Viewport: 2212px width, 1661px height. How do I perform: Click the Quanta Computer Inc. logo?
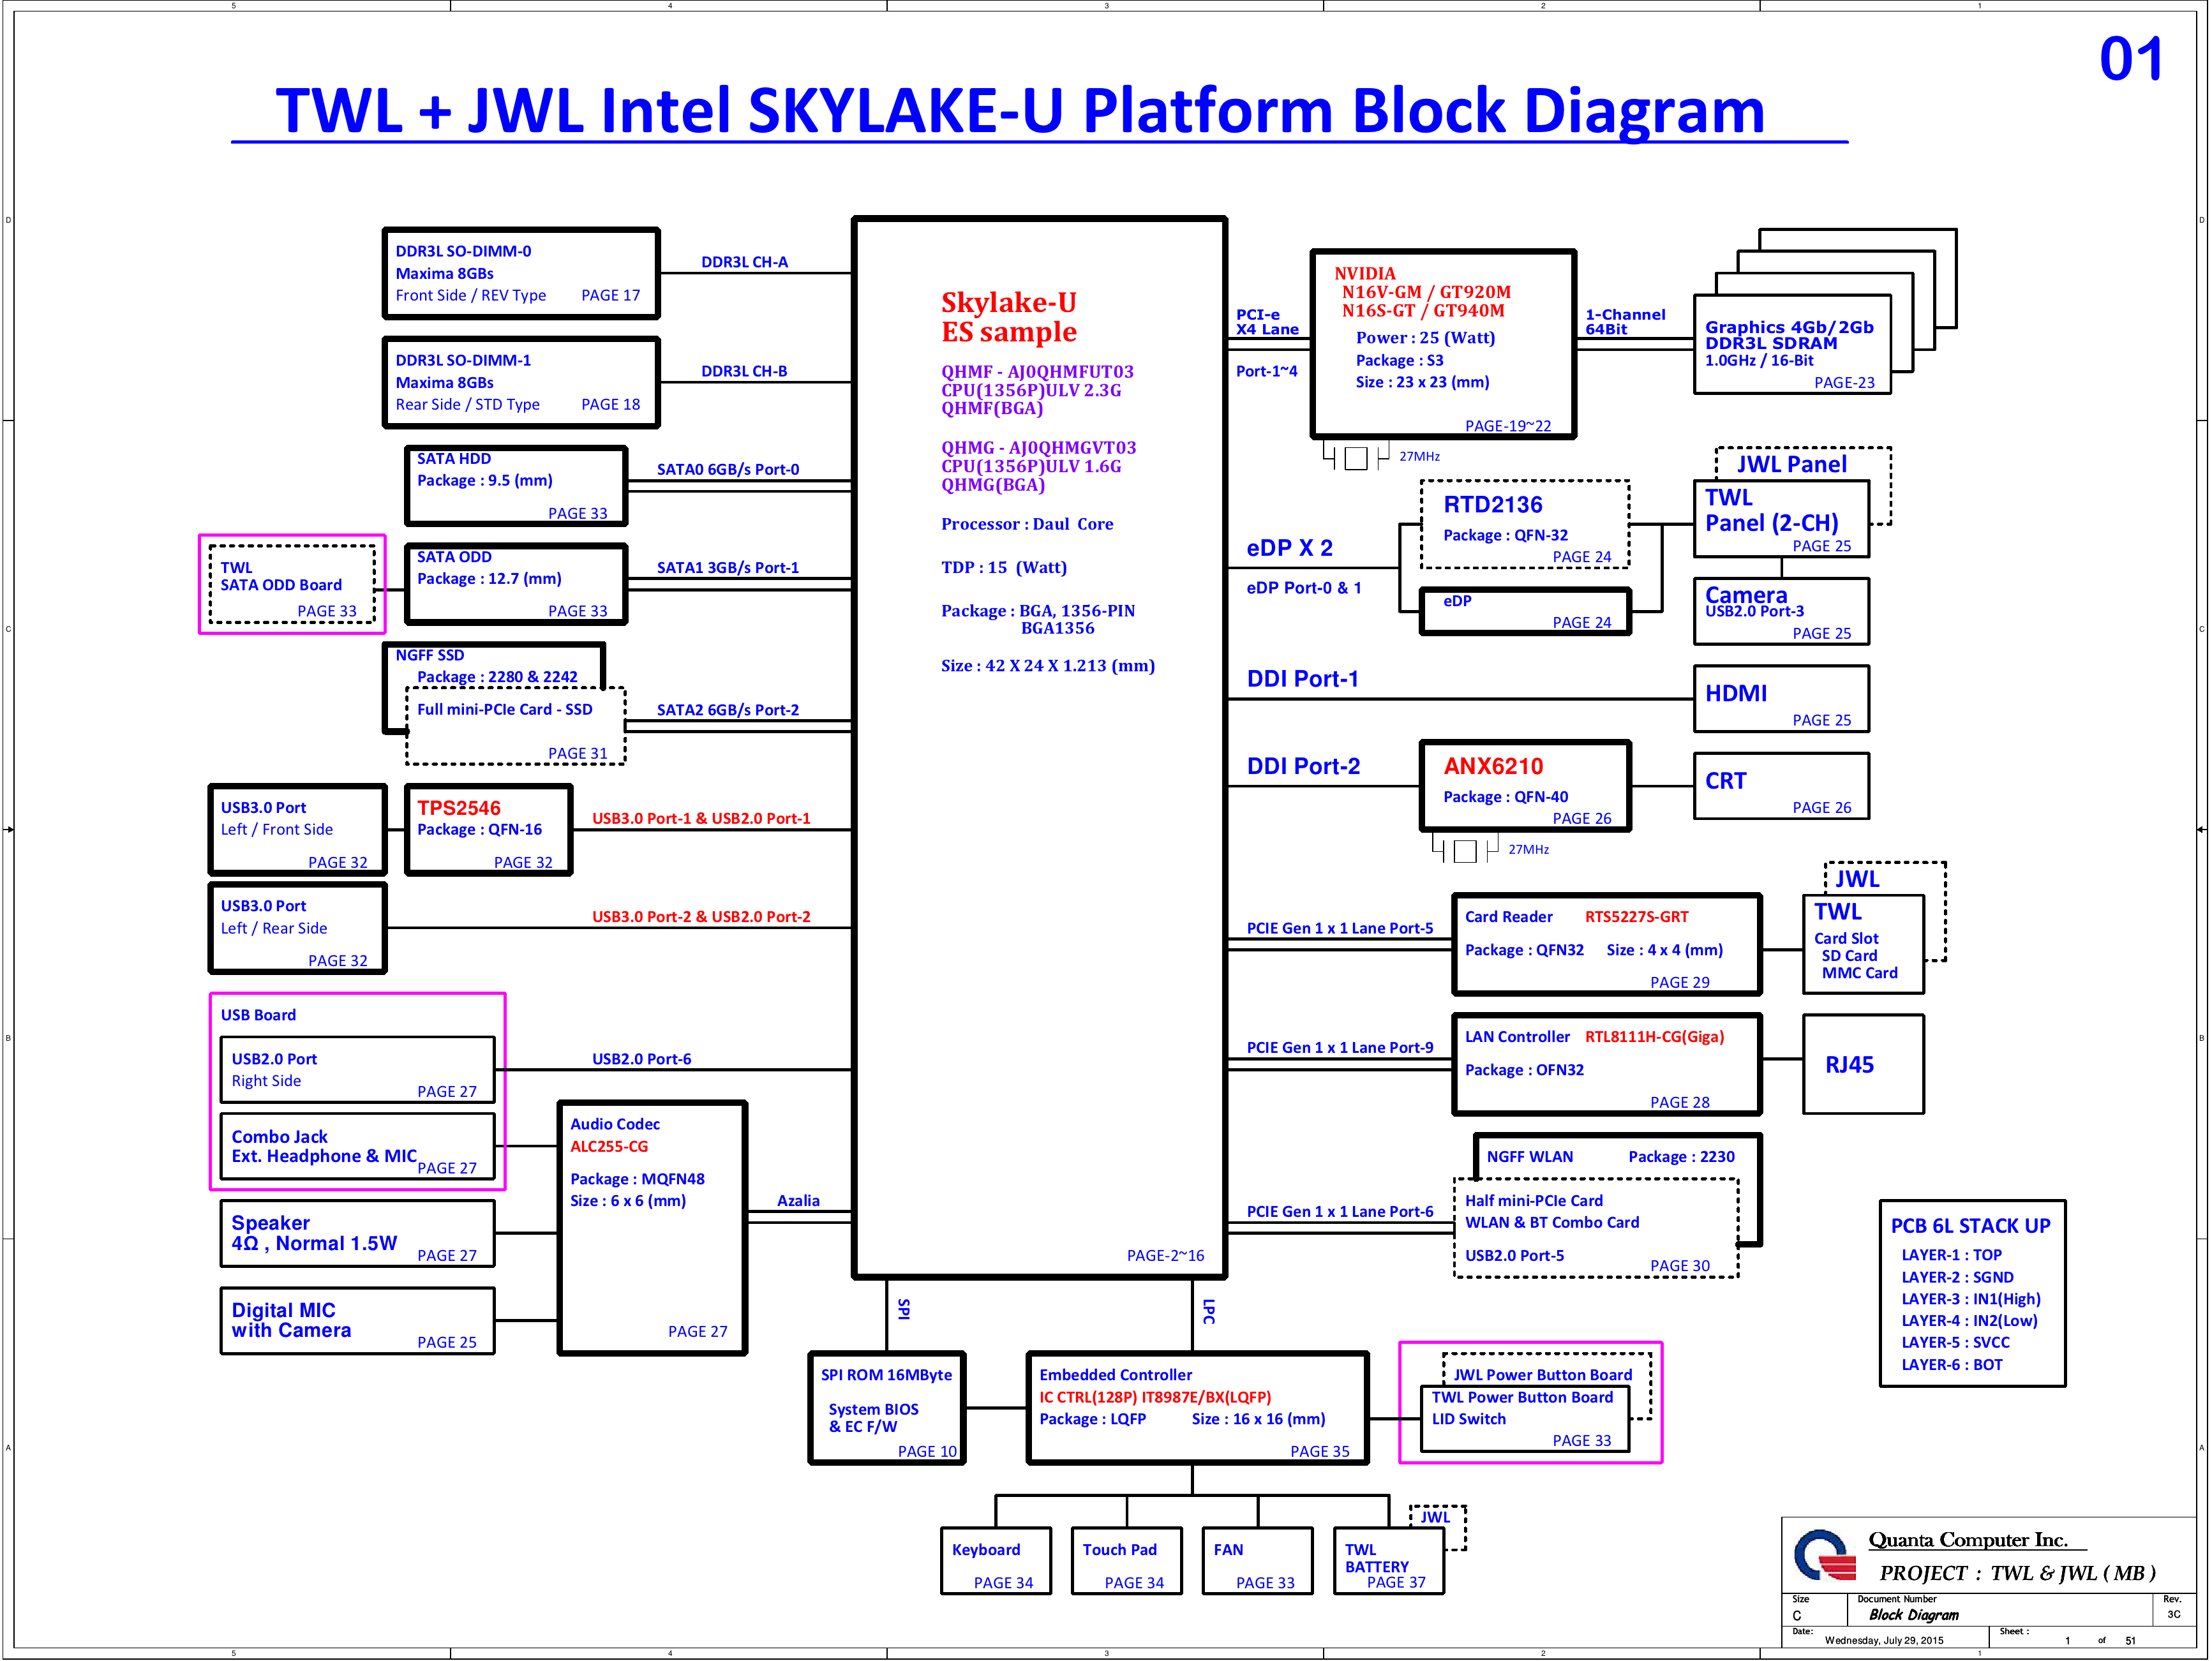click(1825, 1555)
